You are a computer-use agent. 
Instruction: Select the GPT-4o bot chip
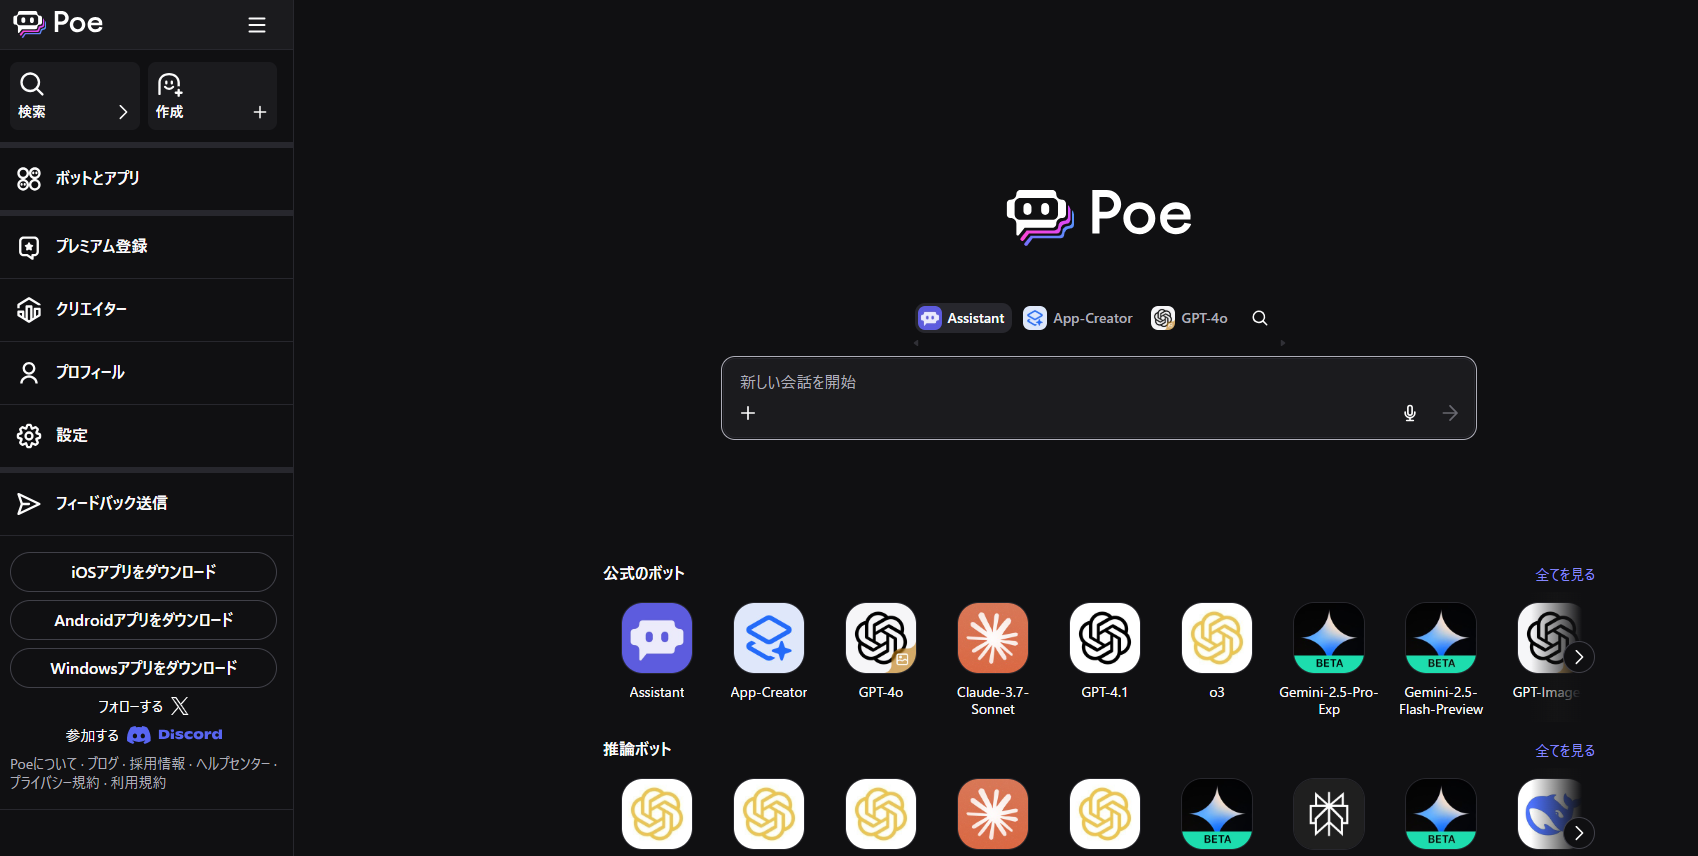coord(1190,318)
